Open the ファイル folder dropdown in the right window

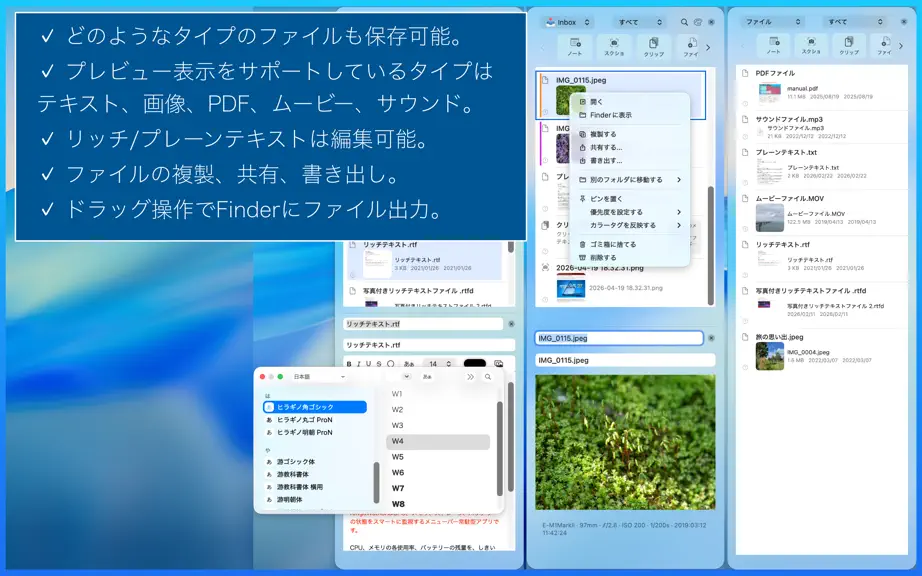click(x=772, y=22)
